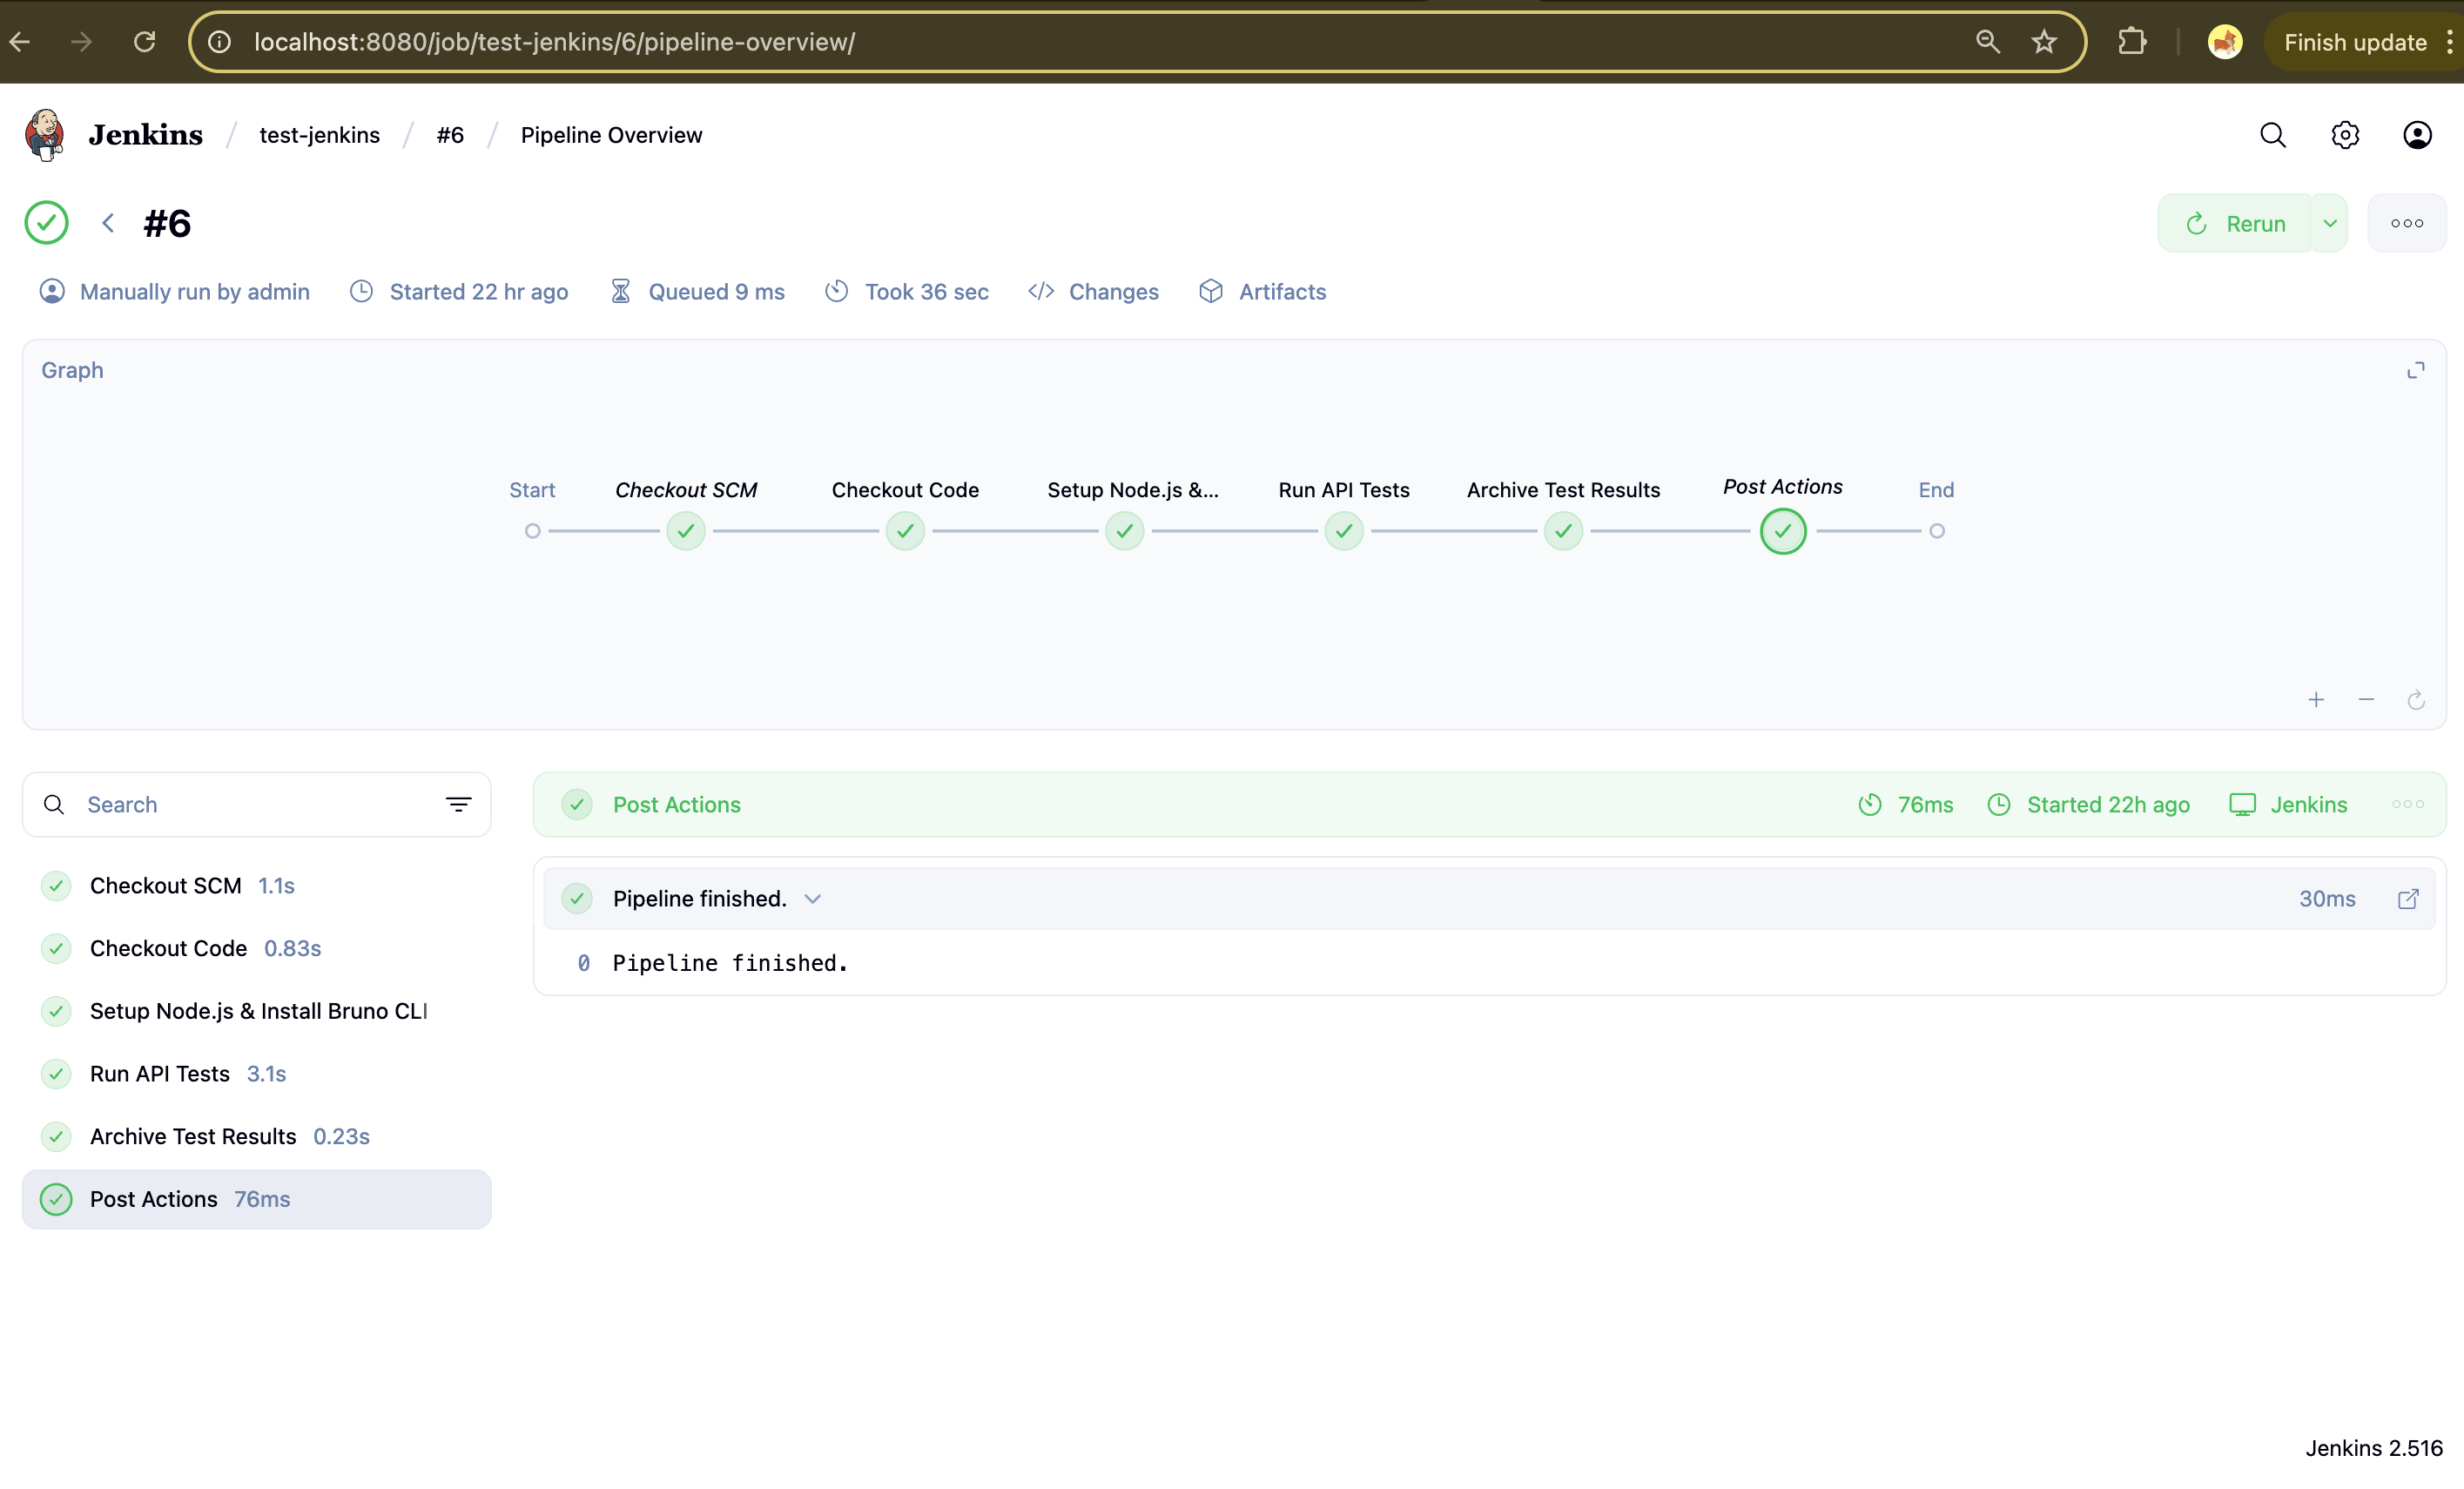Open the stage filter icon beside search

point(458,804)
